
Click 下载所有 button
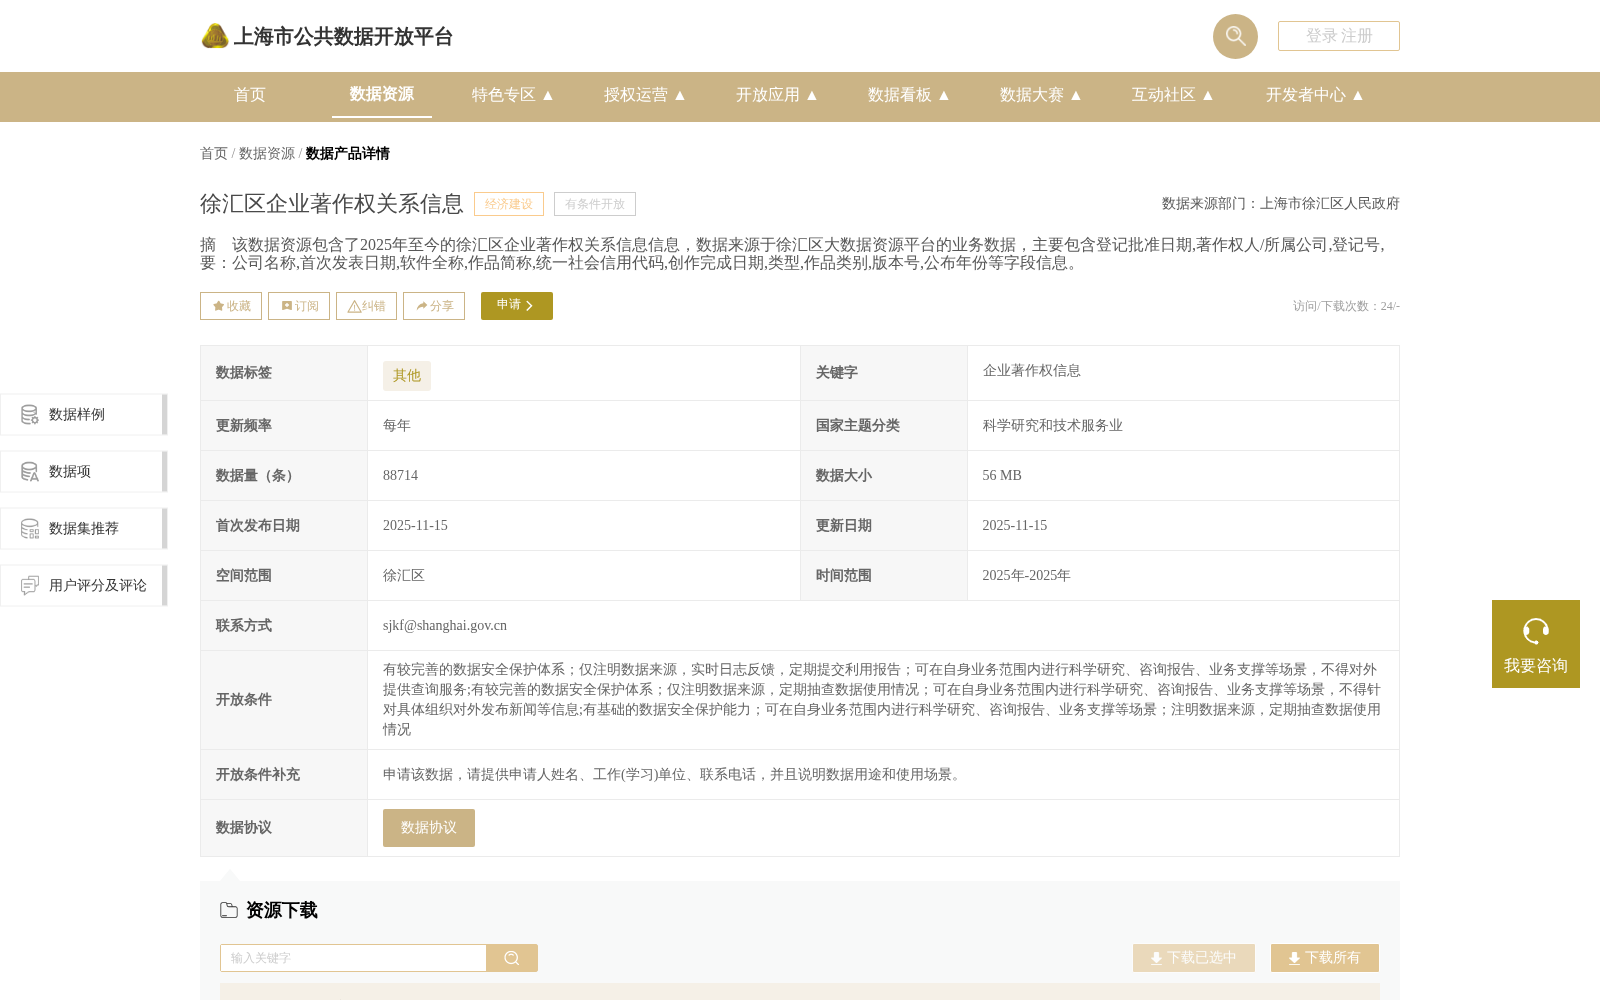pyautogui.click(x=1325, y=958)
